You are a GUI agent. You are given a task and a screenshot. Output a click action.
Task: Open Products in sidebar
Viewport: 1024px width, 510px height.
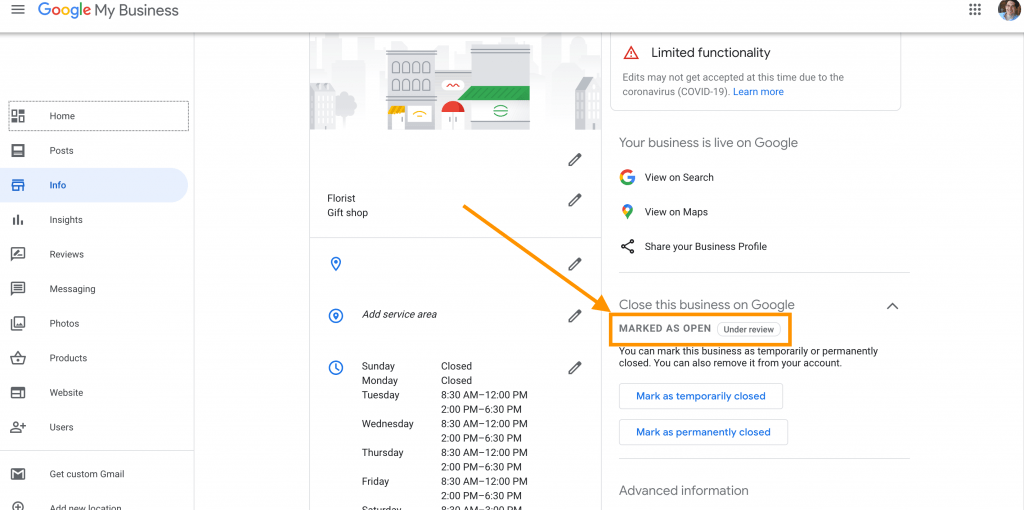94,358
